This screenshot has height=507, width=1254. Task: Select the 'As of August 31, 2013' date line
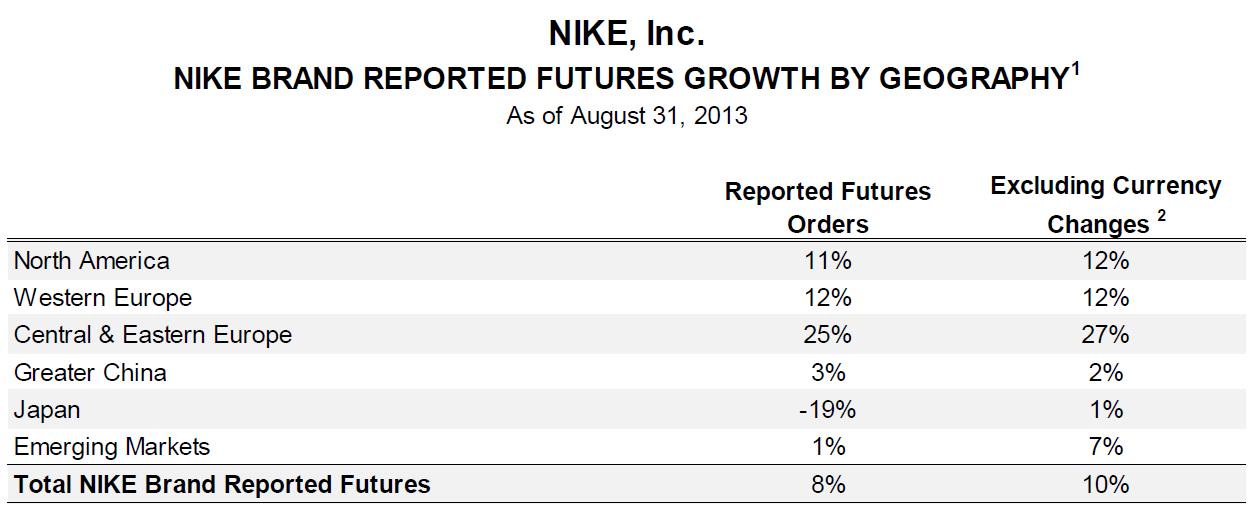[627, 115]
